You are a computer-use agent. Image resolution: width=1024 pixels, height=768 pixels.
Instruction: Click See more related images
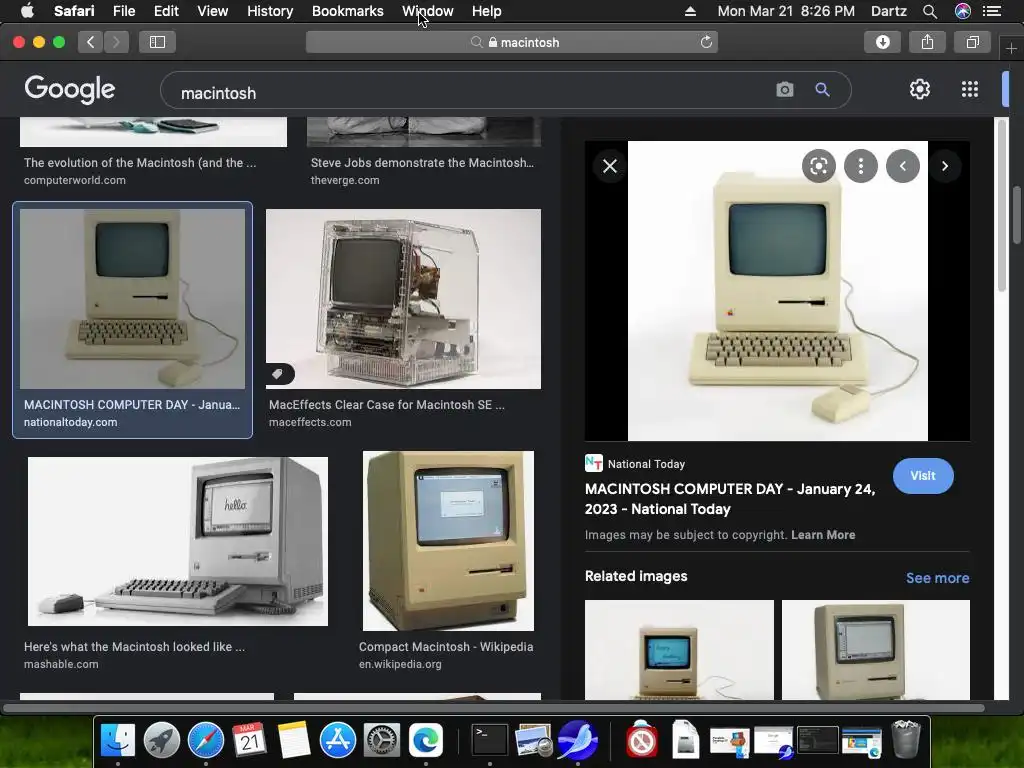point(937,578)
